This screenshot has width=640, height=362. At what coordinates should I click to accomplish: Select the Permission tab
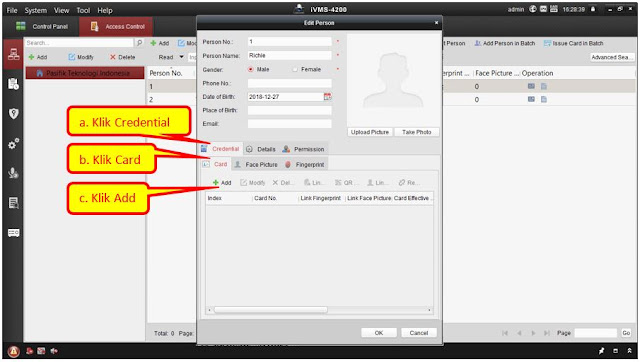[x=303, y=149]
